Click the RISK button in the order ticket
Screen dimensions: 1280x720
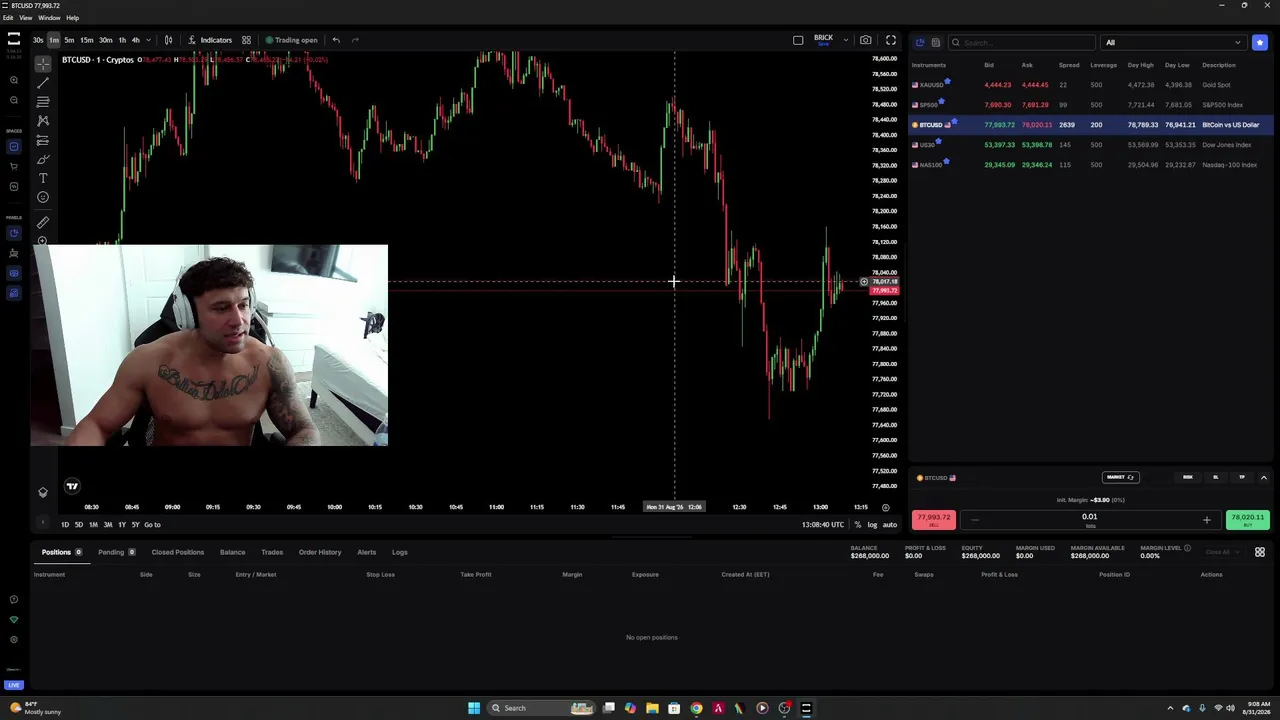coord(1188,477)
